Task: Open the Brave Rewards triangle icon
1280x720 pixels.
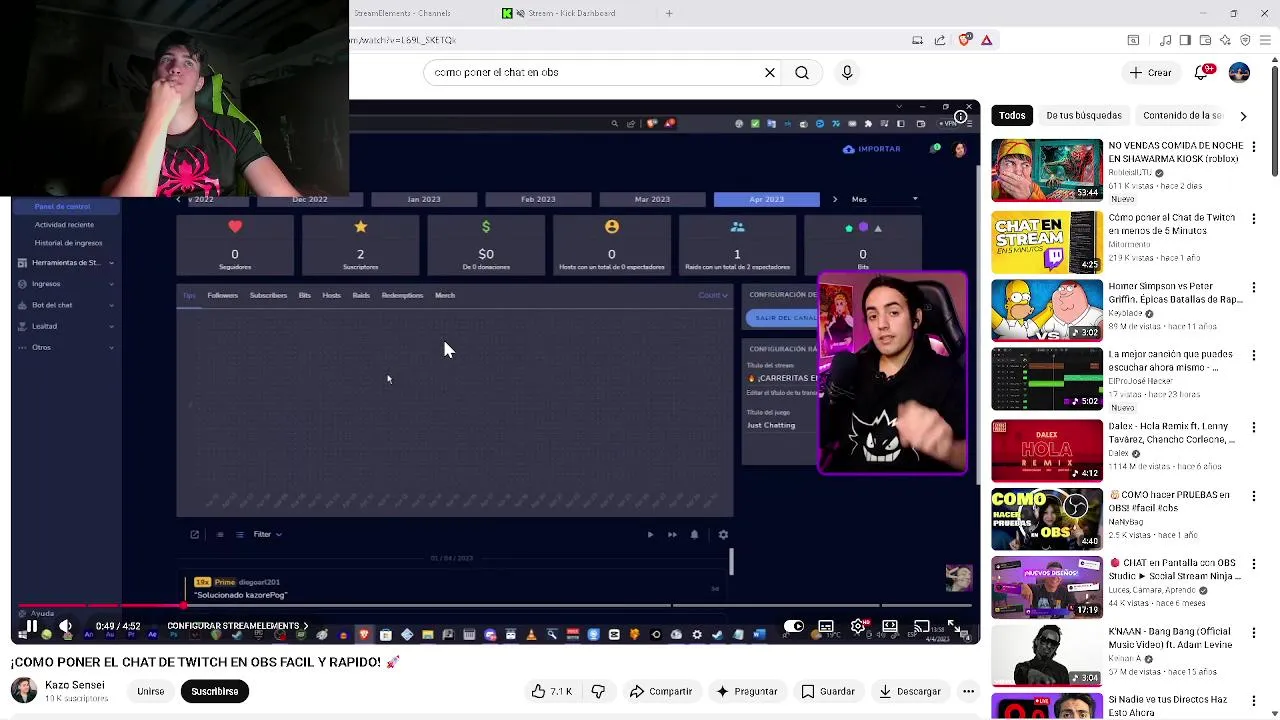Action: click(x=986, y=40)
